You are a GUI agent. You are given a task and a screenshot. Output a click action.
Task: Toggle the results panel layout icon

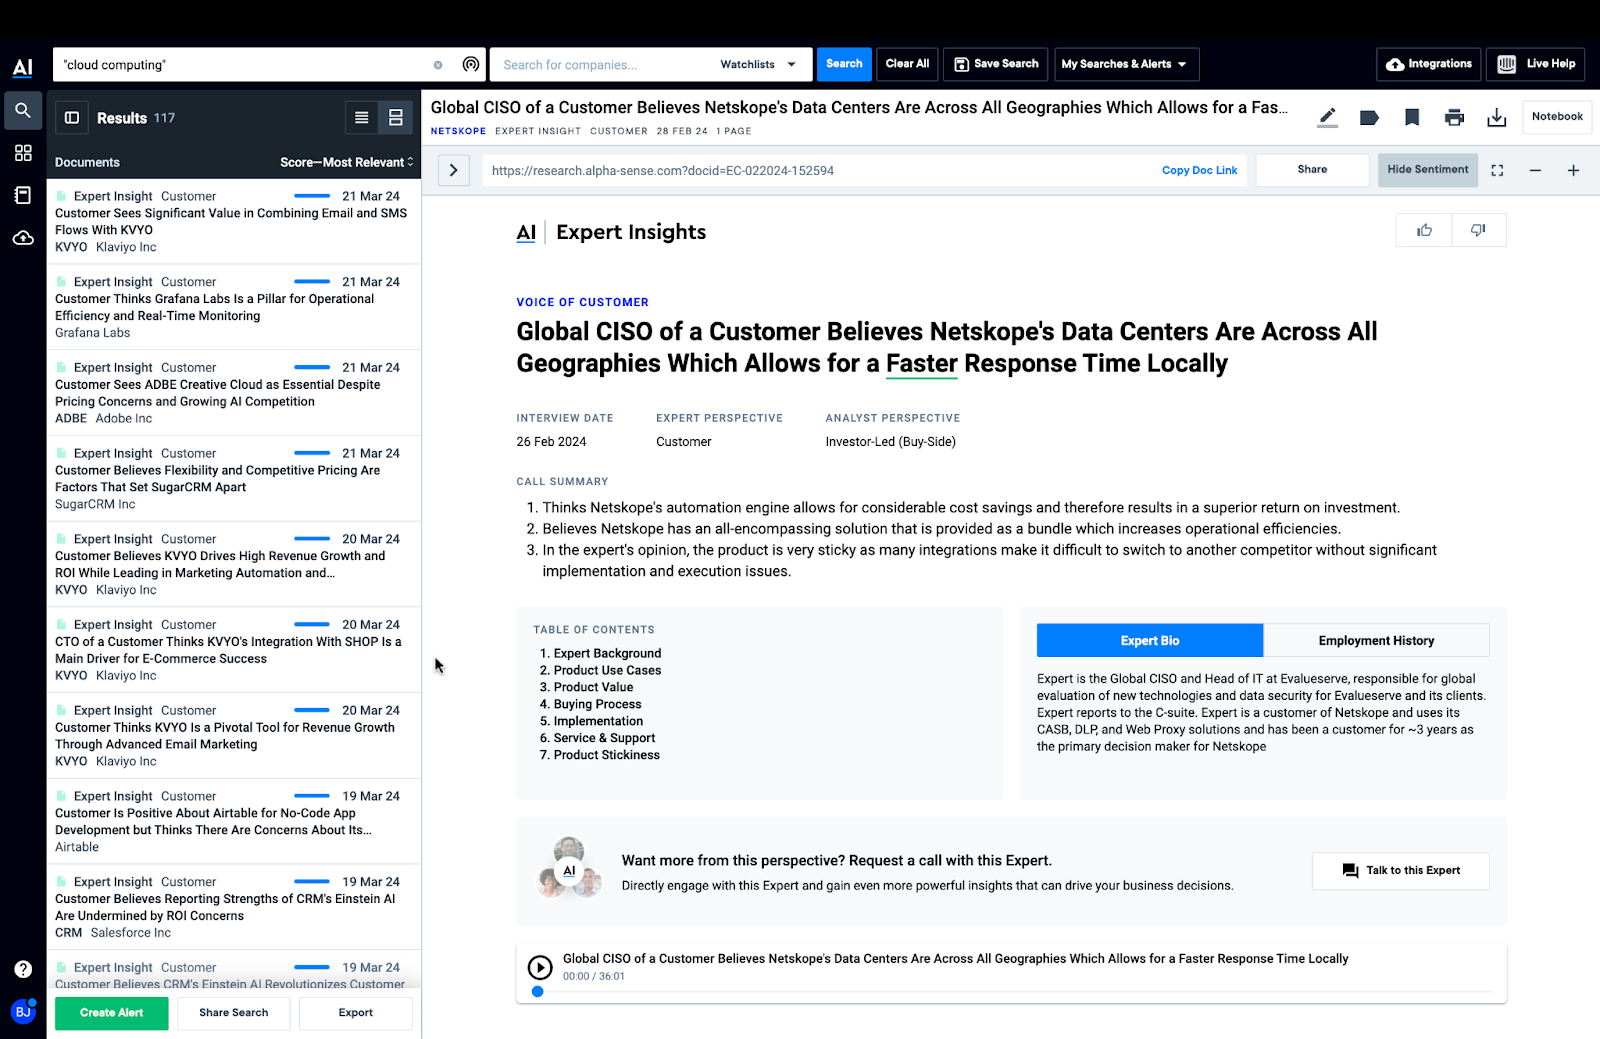[x=72, y=118]
